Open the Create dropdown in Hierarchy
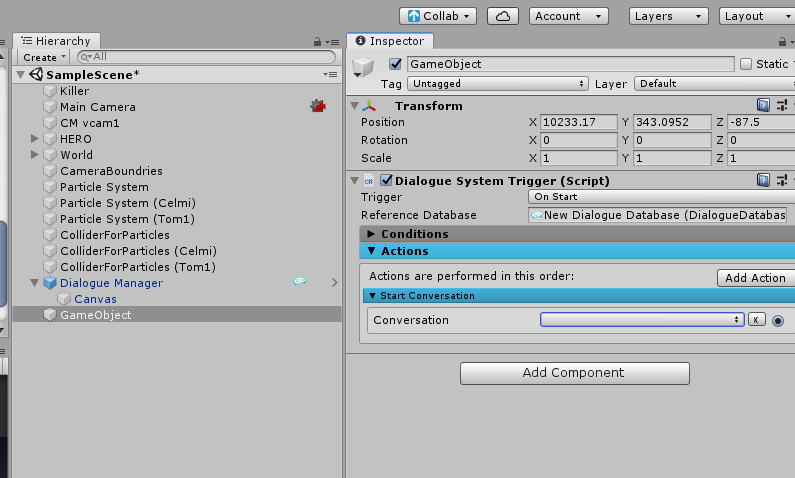The width and height of the screenshot is (795, 478). [44, 57]
